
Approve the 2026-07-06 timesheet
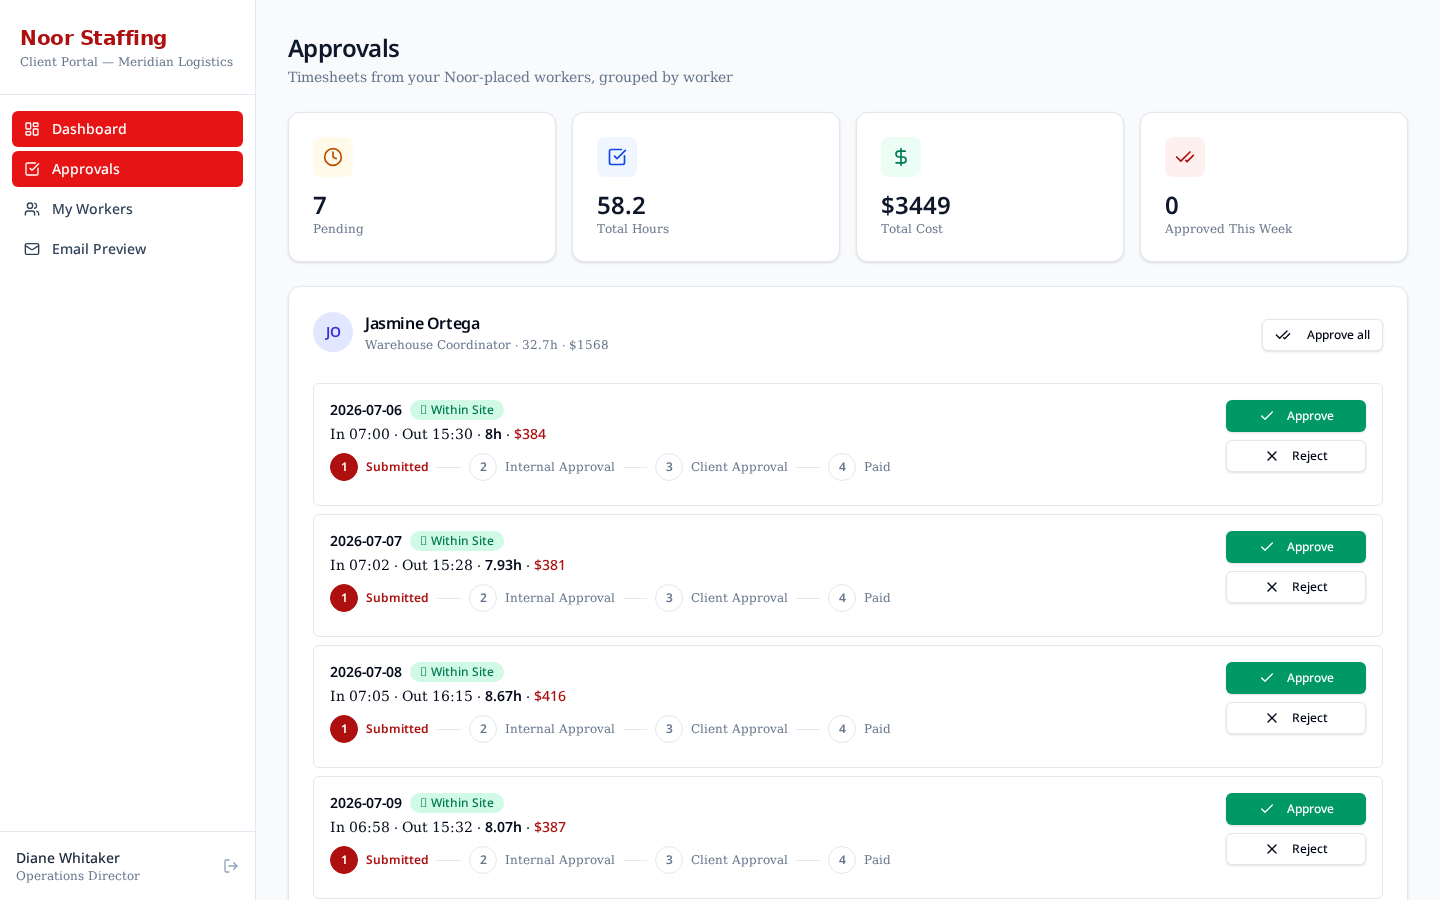click(1296, 416)
